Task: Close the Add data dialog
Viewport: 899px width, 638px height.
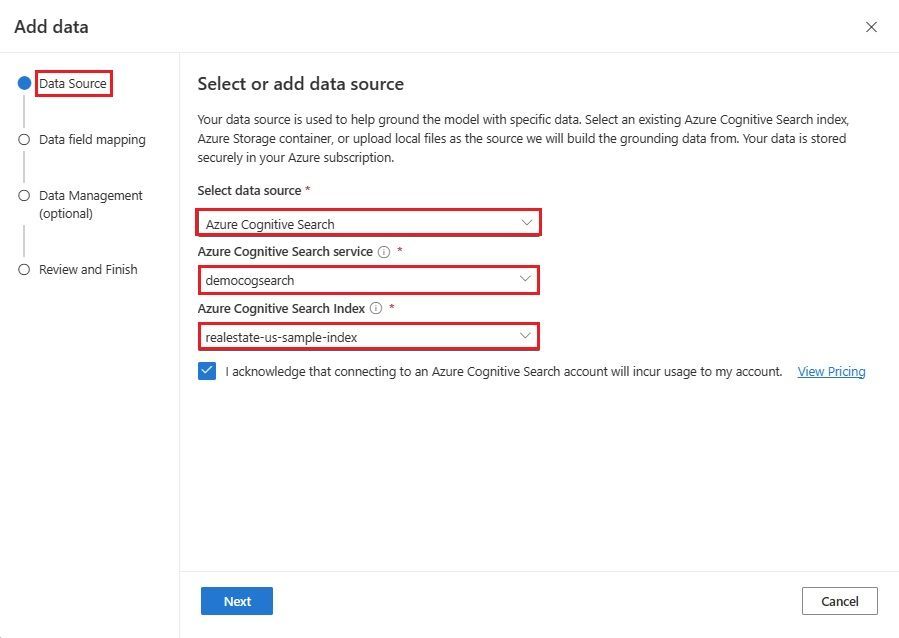Action: pyautogui.click(x=871, y=27)
